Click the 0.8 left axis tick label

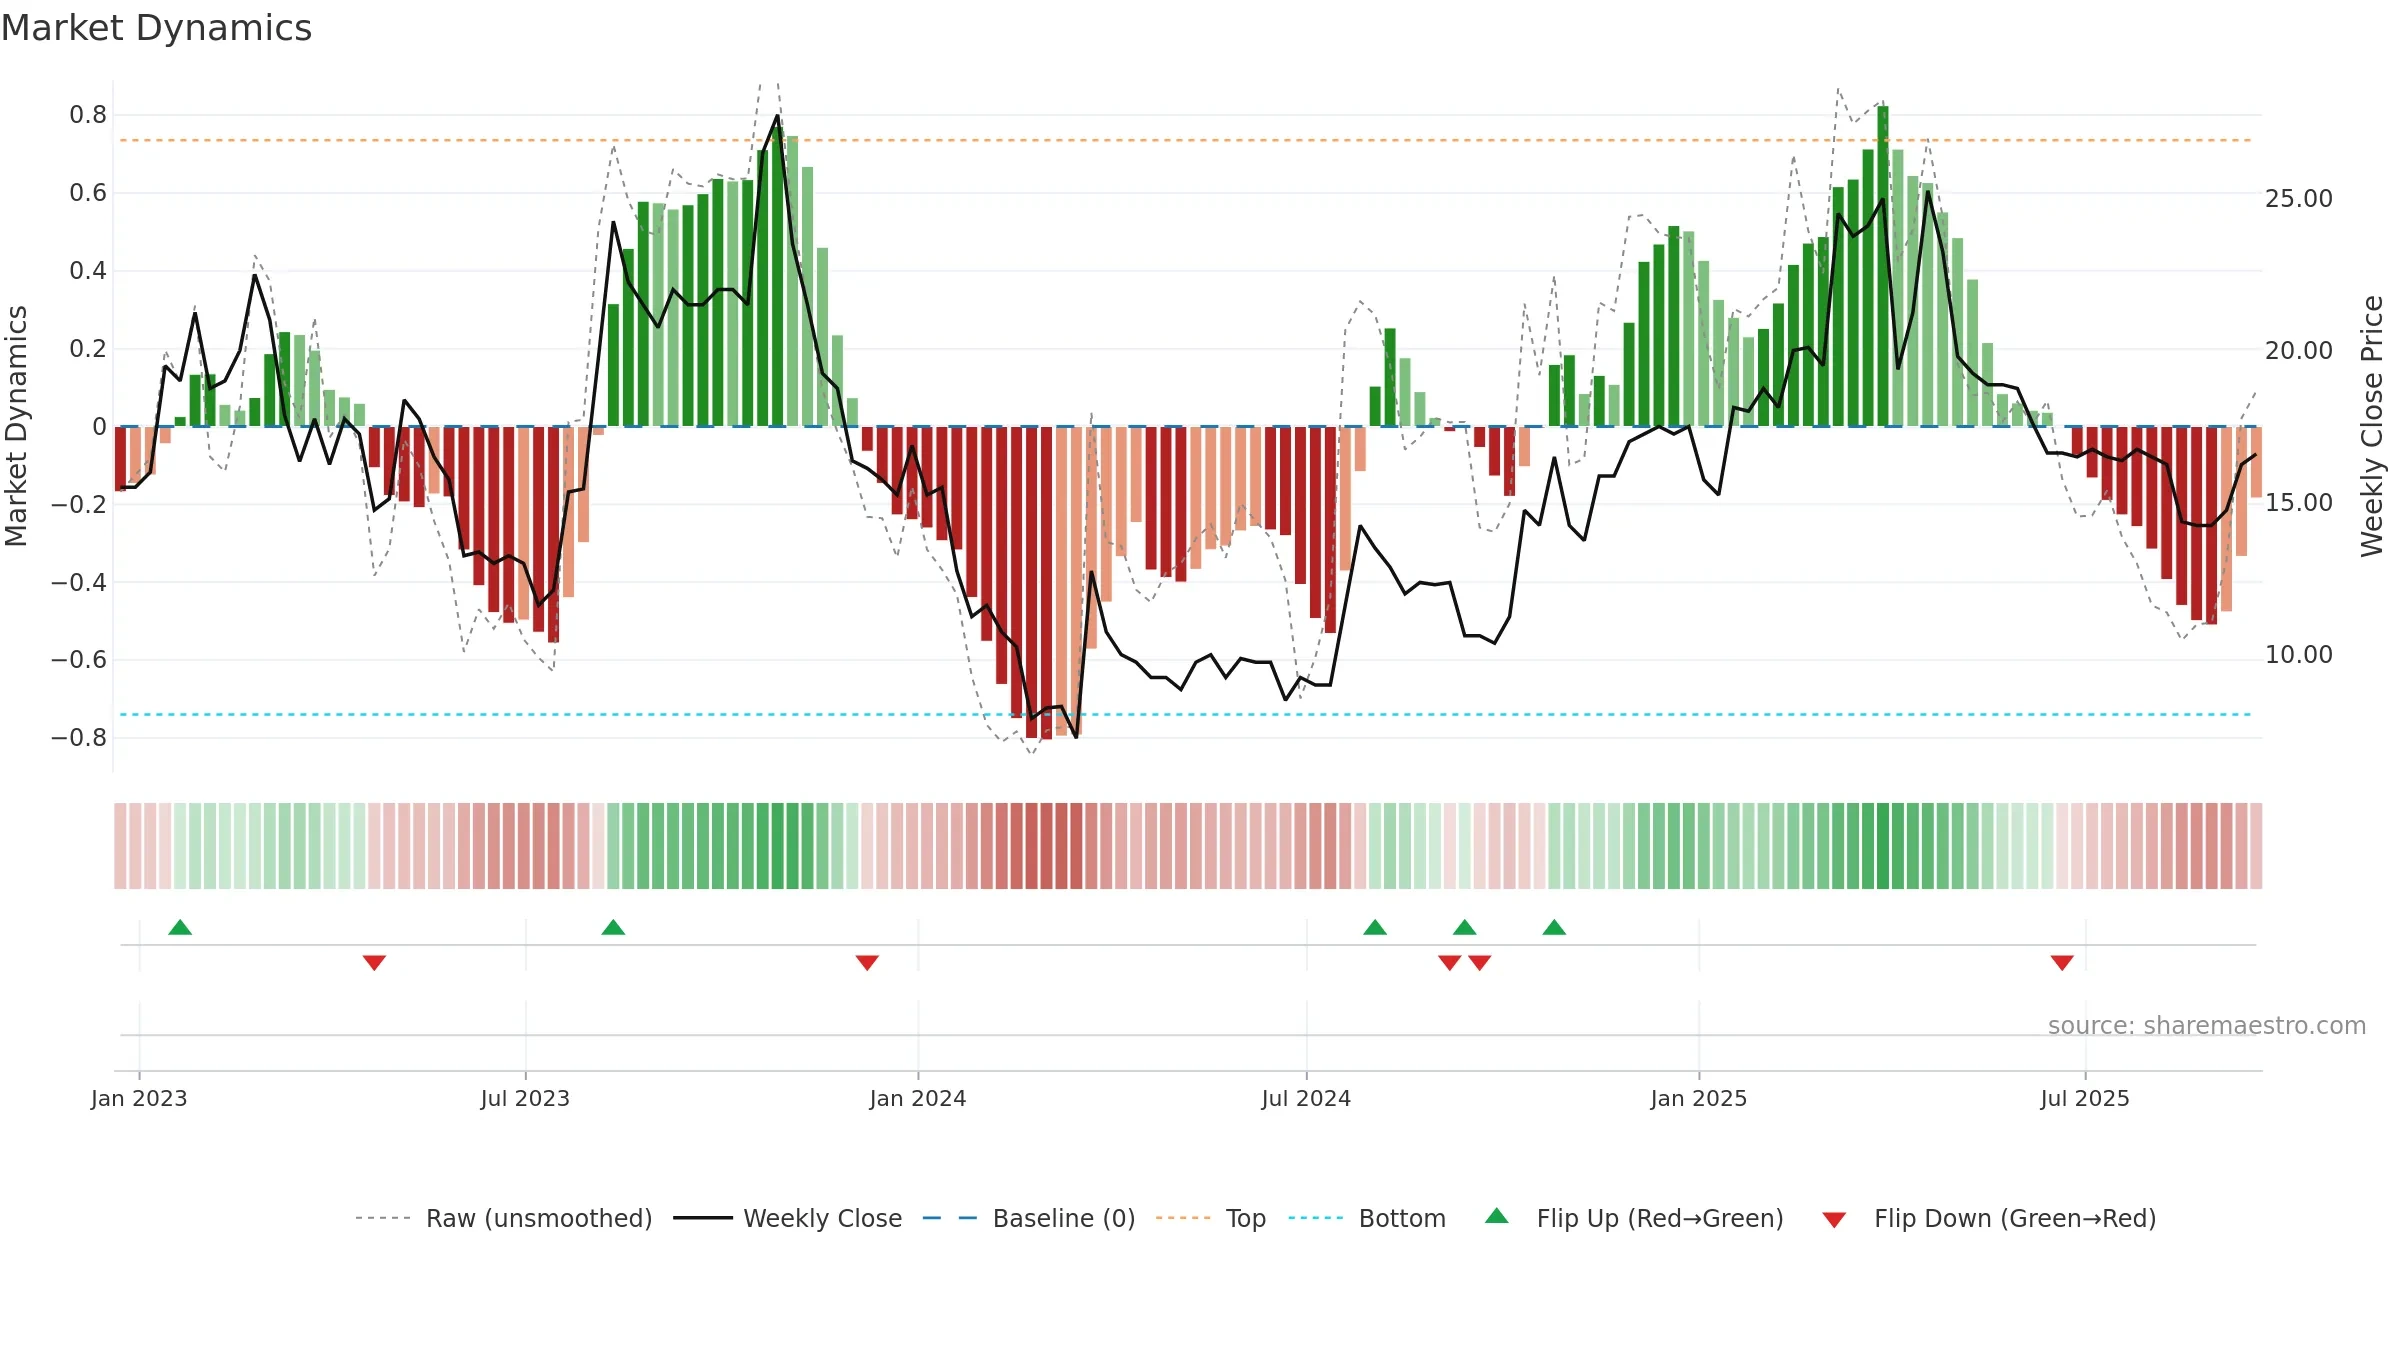[x=88, y=115]
